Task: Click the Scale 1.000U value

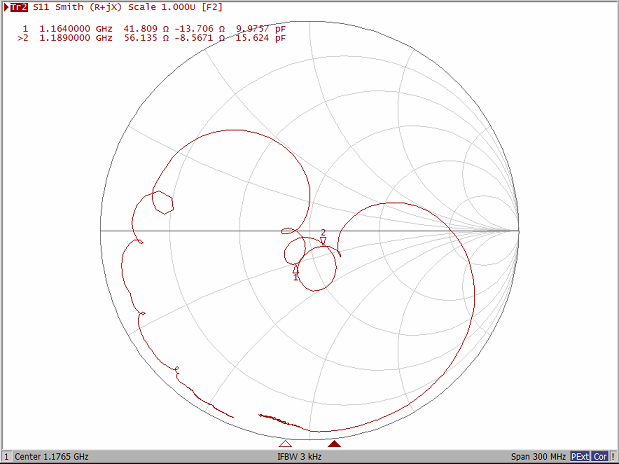Action: point(164,7)
